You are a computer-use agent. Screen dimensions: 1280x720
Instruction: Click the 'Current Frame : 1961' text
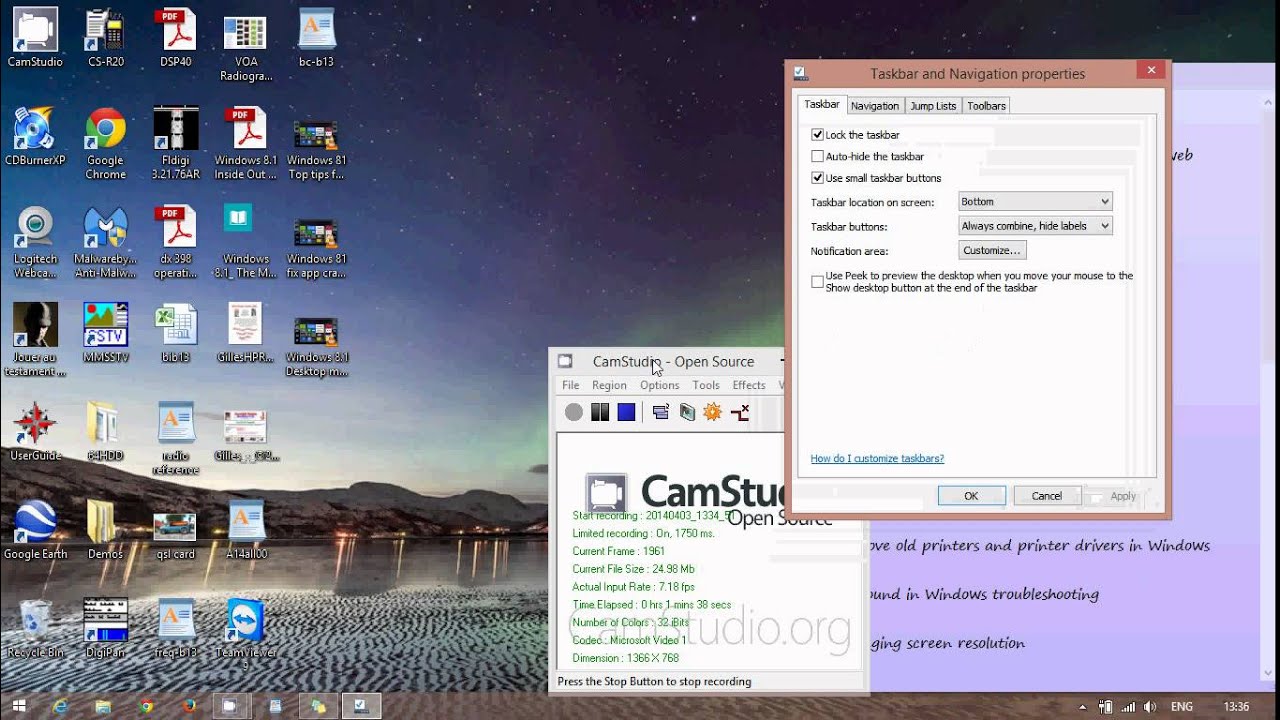(x=618, y=551)
